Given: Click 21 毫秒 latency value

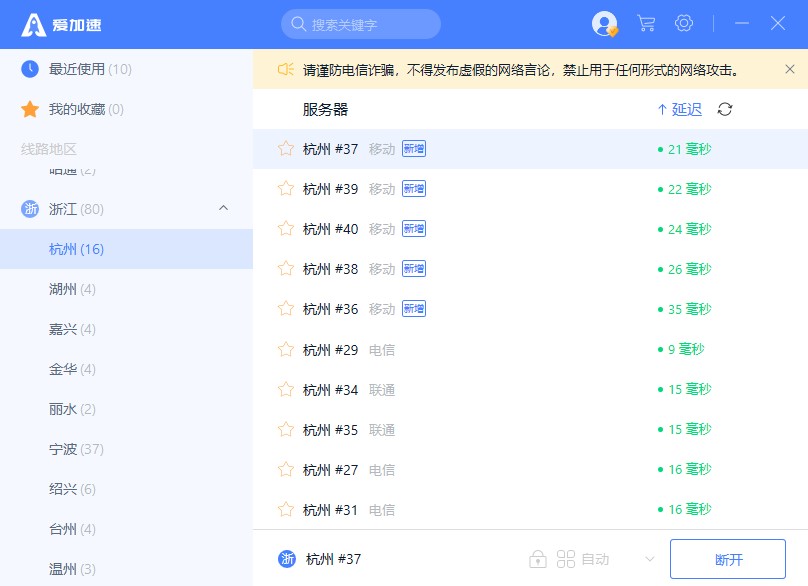Looking at the screenshot, I should [689, 149].
